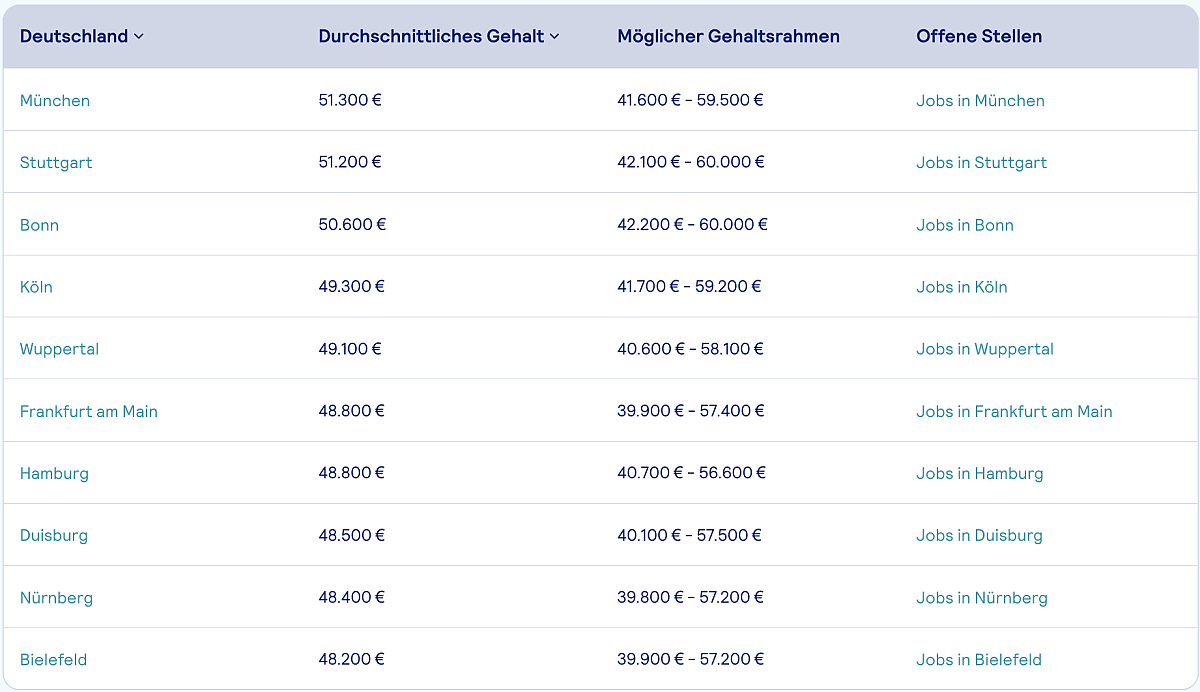Open the Hamburg city link
Viewport: 1200px width, 692px height.
54,473
